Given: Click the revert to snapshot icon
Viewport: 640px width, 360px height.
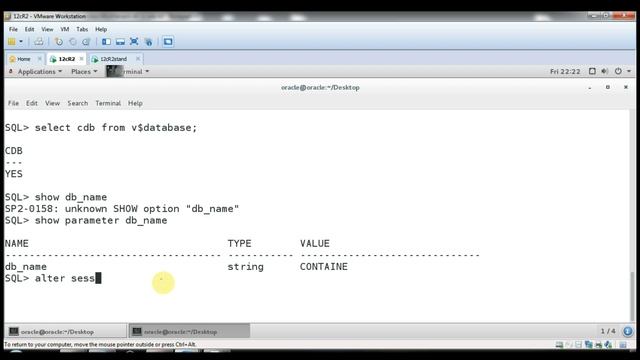Looking at the screenshot, I should tap(73, 42).
